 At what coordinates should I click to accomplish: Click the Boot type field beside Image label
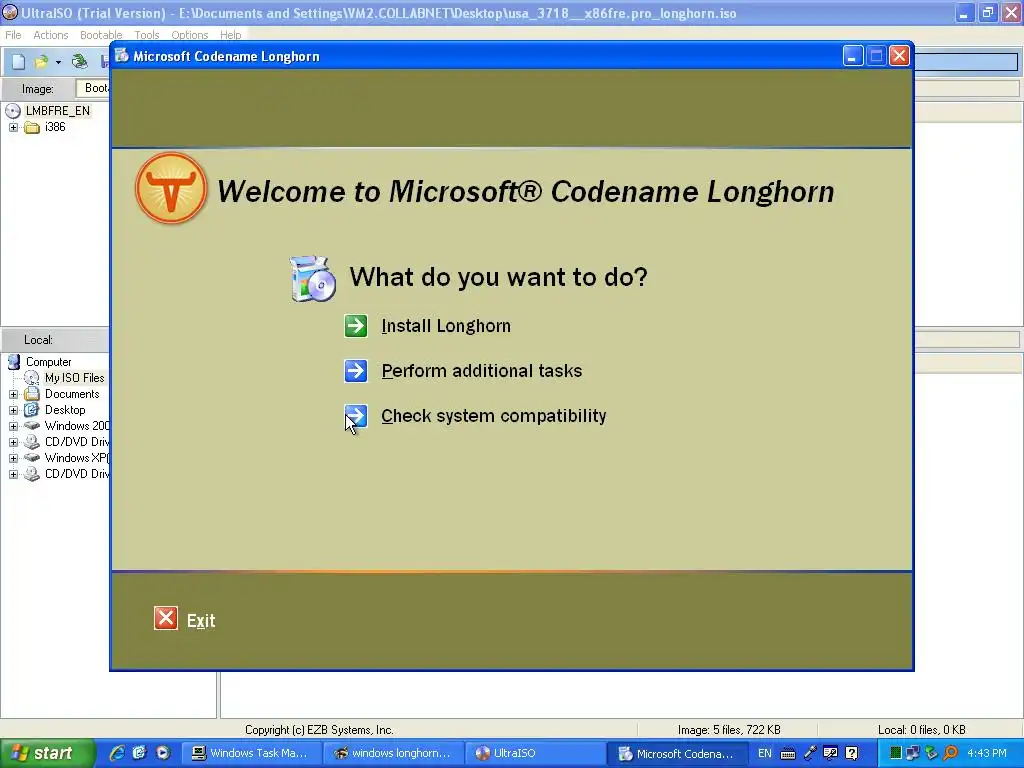click(93, 88)
